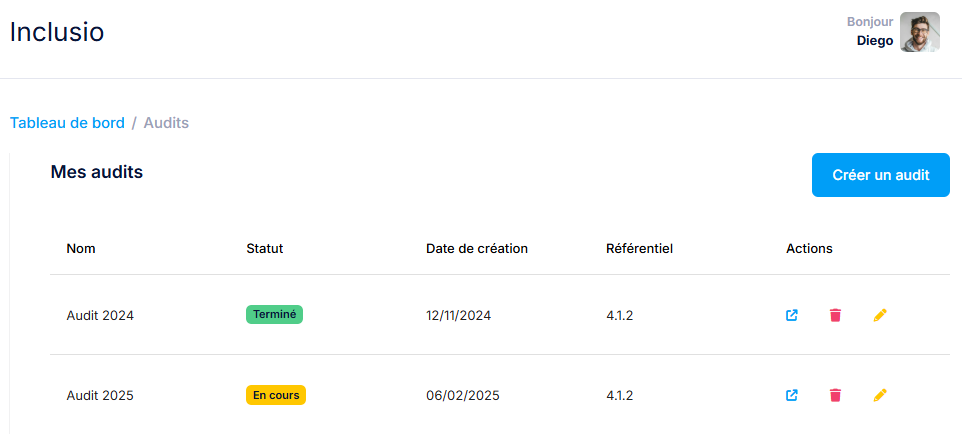Image resolution: width=962 pixels, height=434 pixels.
Task: Edit Audit 2024 with pencil icon
Action: tap(880, 316)
